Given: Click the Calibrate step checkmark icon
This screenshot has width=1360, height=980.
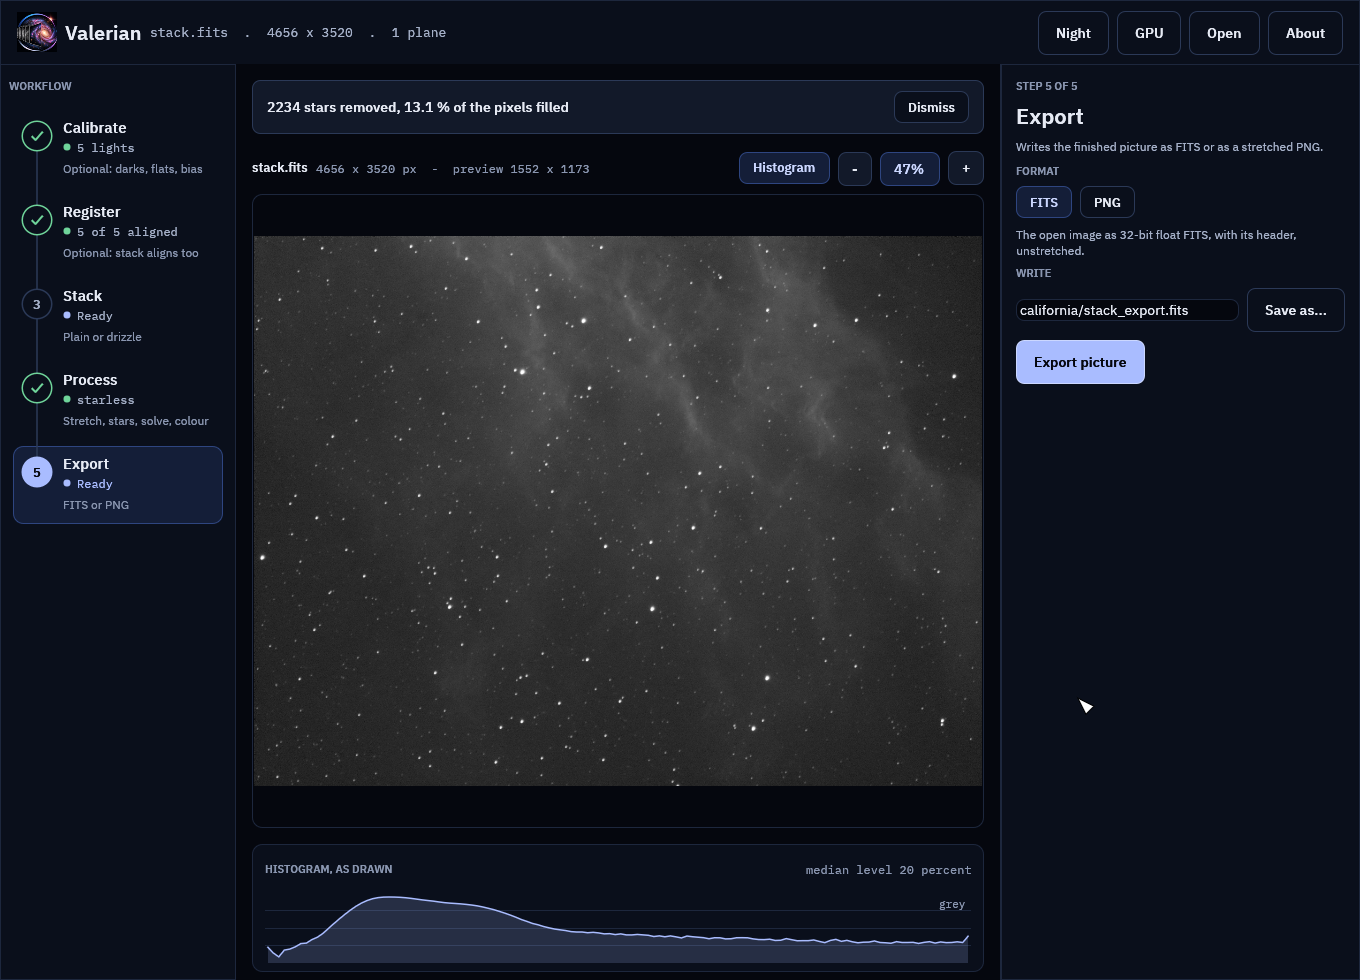Looking at the screenshot, I should pyautogui.click(x=37, y=136).
